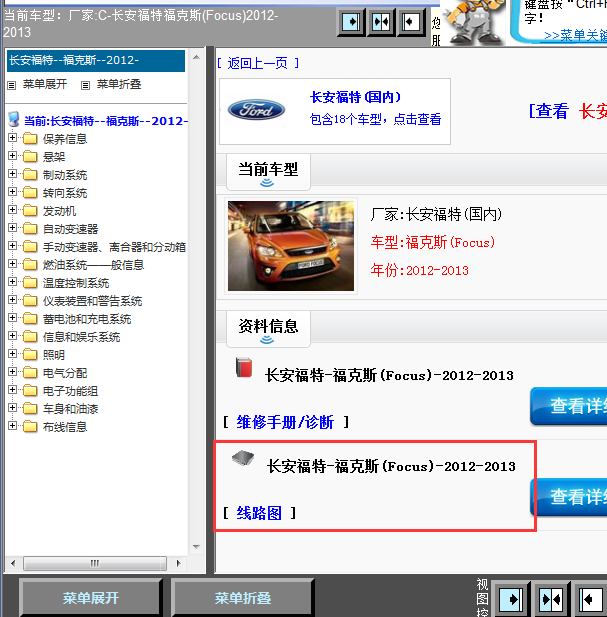607x617 pixels.
Task: Click folder icon of 自动变速器
Action: tap(30, 229)
